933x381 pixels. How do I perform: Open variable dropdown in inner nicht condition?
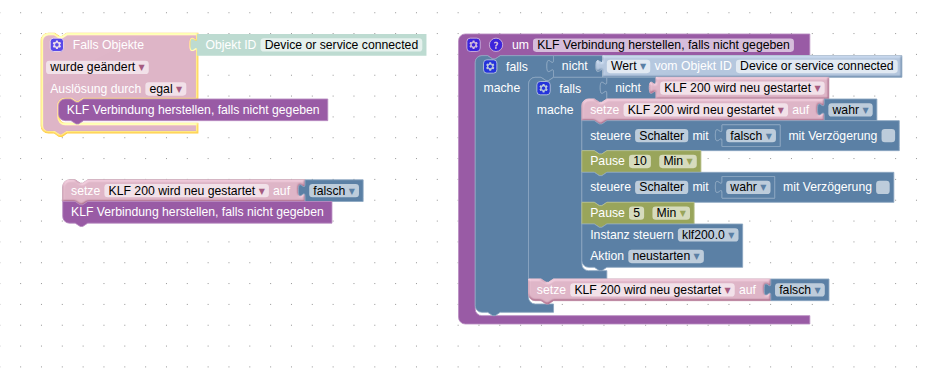(742, 88)
